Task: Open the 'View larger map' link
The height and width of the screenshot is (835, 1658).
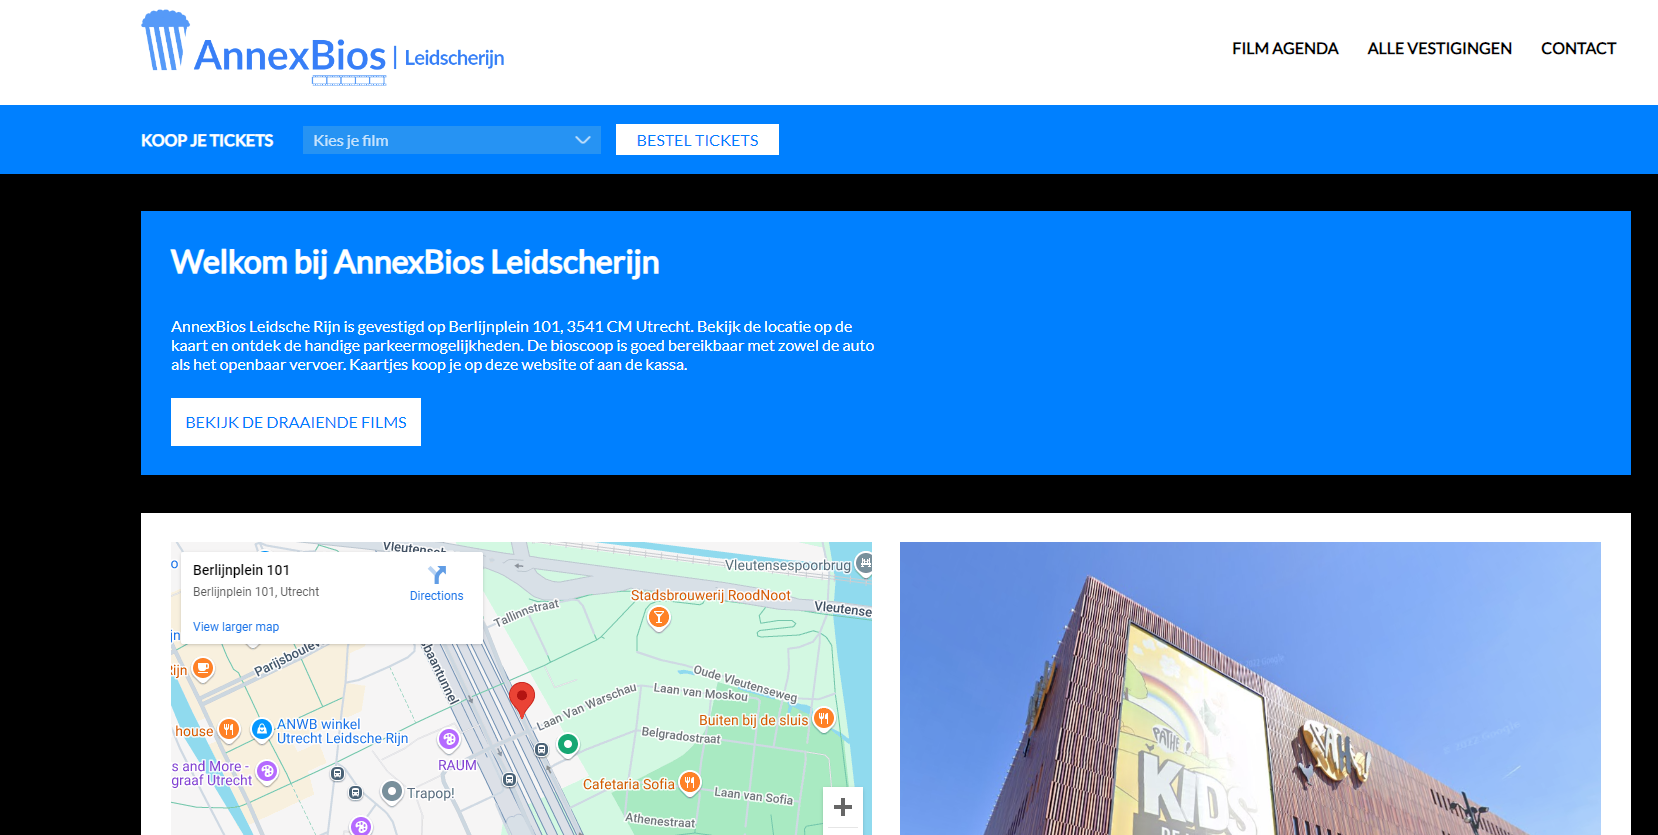Action: 236,627
